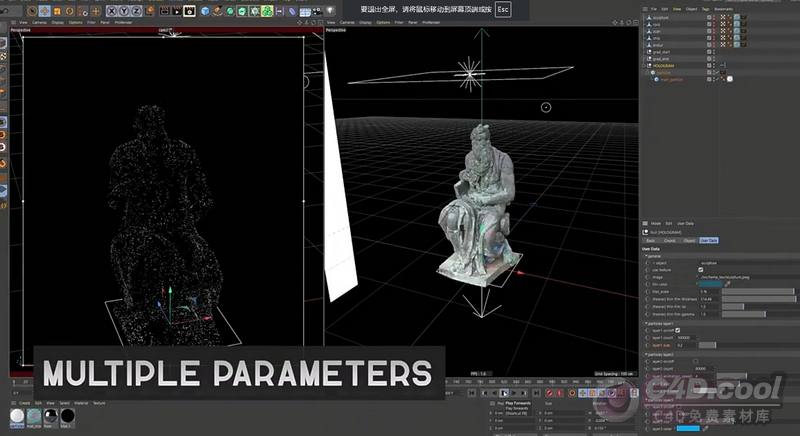Toggle the Y axis lock
800x436 pixels.
coord(123,11)
